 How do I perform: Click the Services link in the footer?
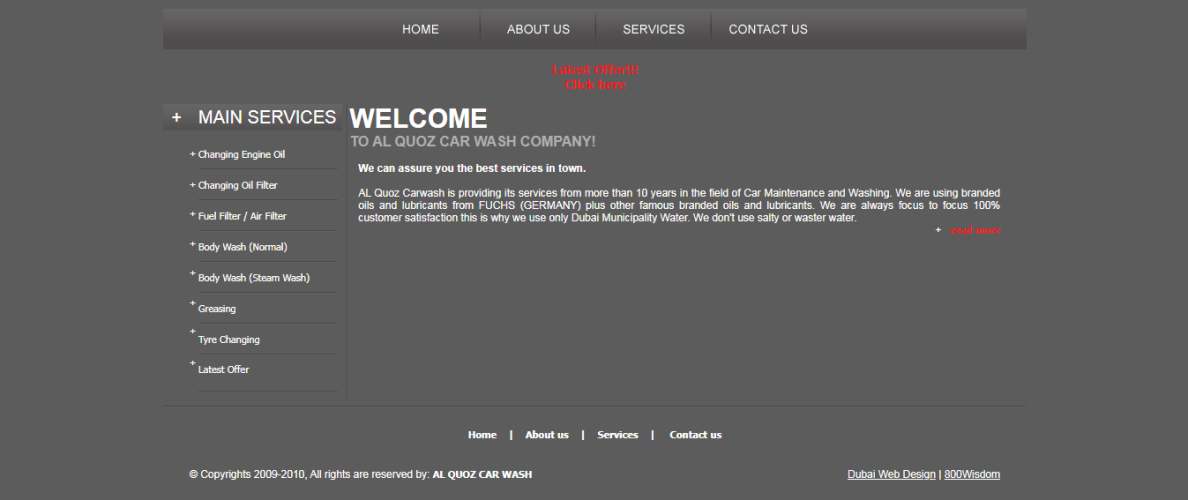point(617,435)
